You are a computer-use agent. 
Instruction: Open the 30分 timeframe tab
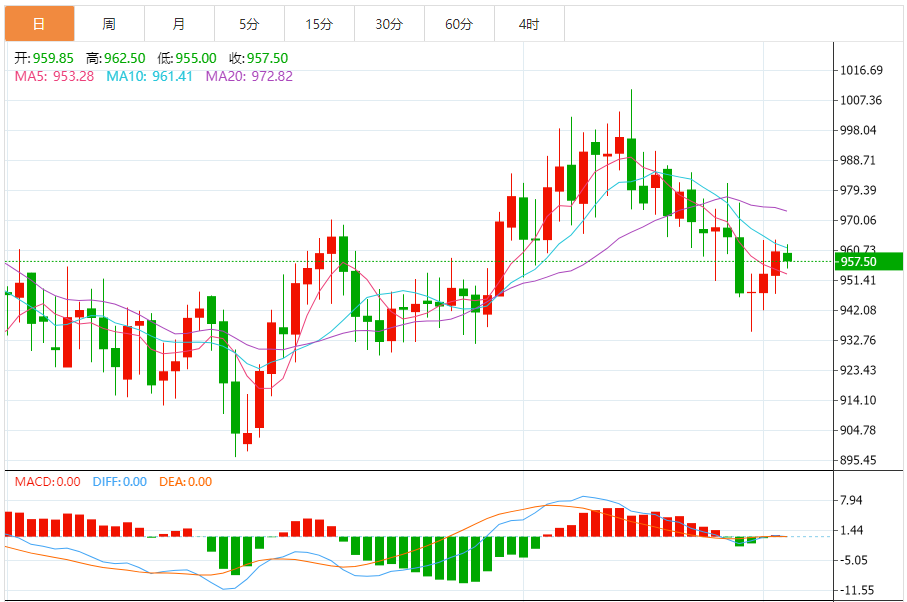tap(389, 24)
